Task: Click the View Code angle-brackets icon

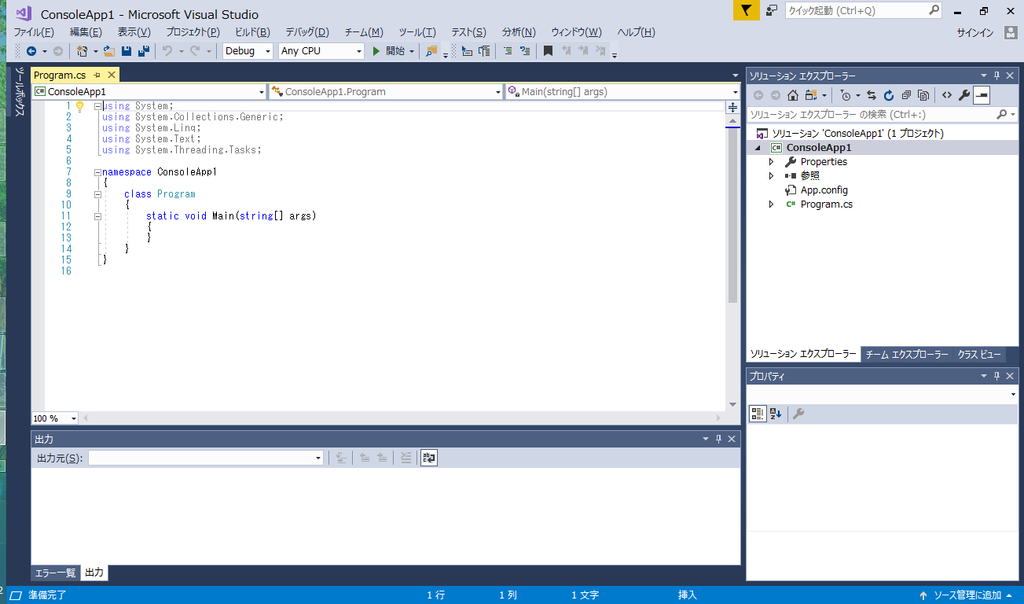Action: tap(947, 95)
